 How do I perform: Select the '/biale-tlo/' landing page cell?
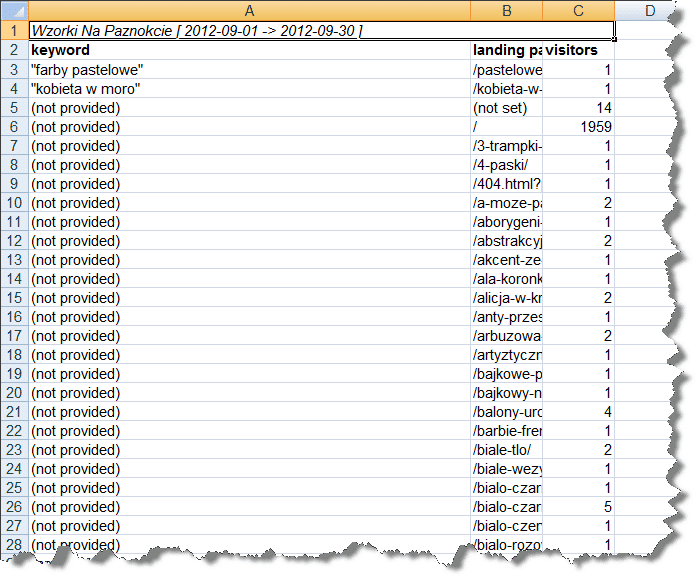click(506, 450)
